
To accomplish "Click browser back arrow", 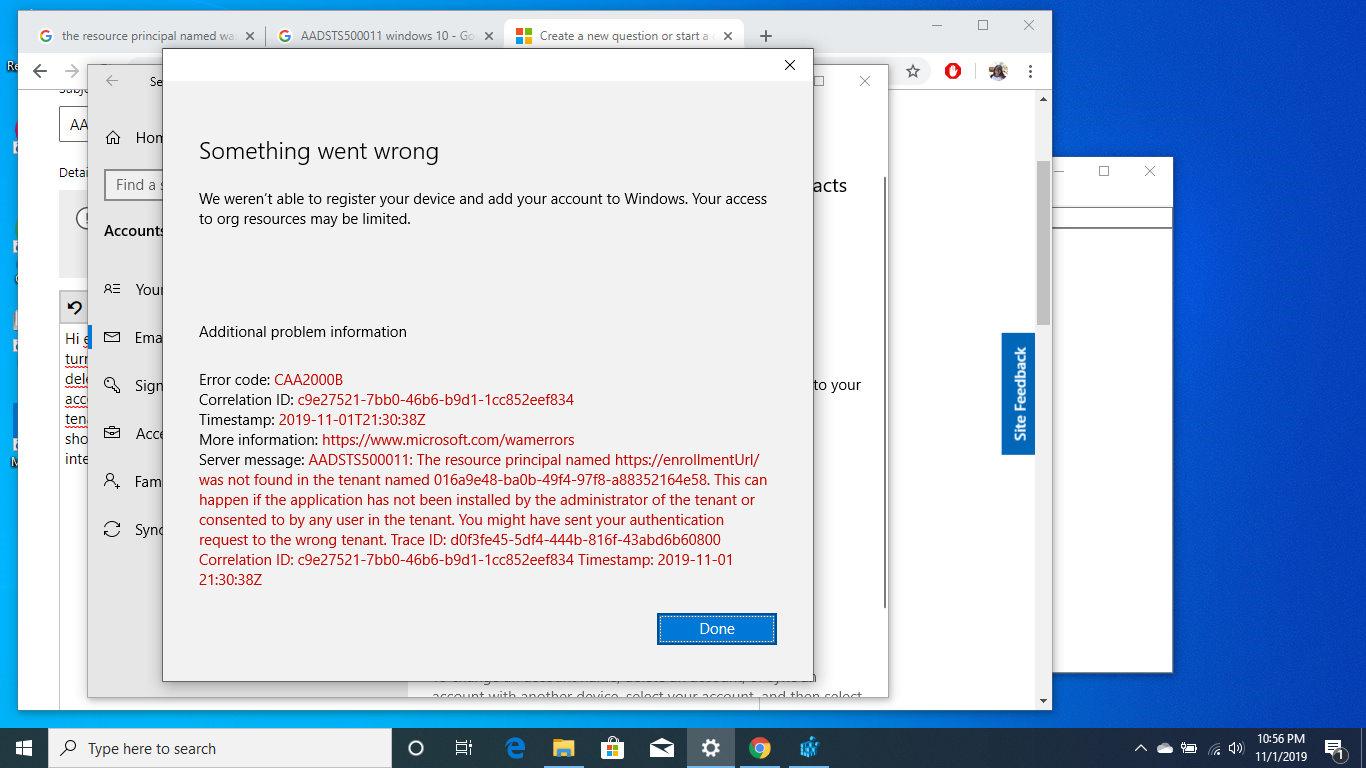I will click(x=40, y=71).
